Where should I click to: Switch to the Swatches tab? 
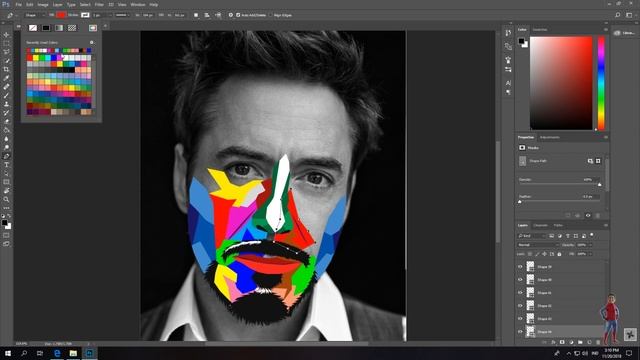[540, 29]
